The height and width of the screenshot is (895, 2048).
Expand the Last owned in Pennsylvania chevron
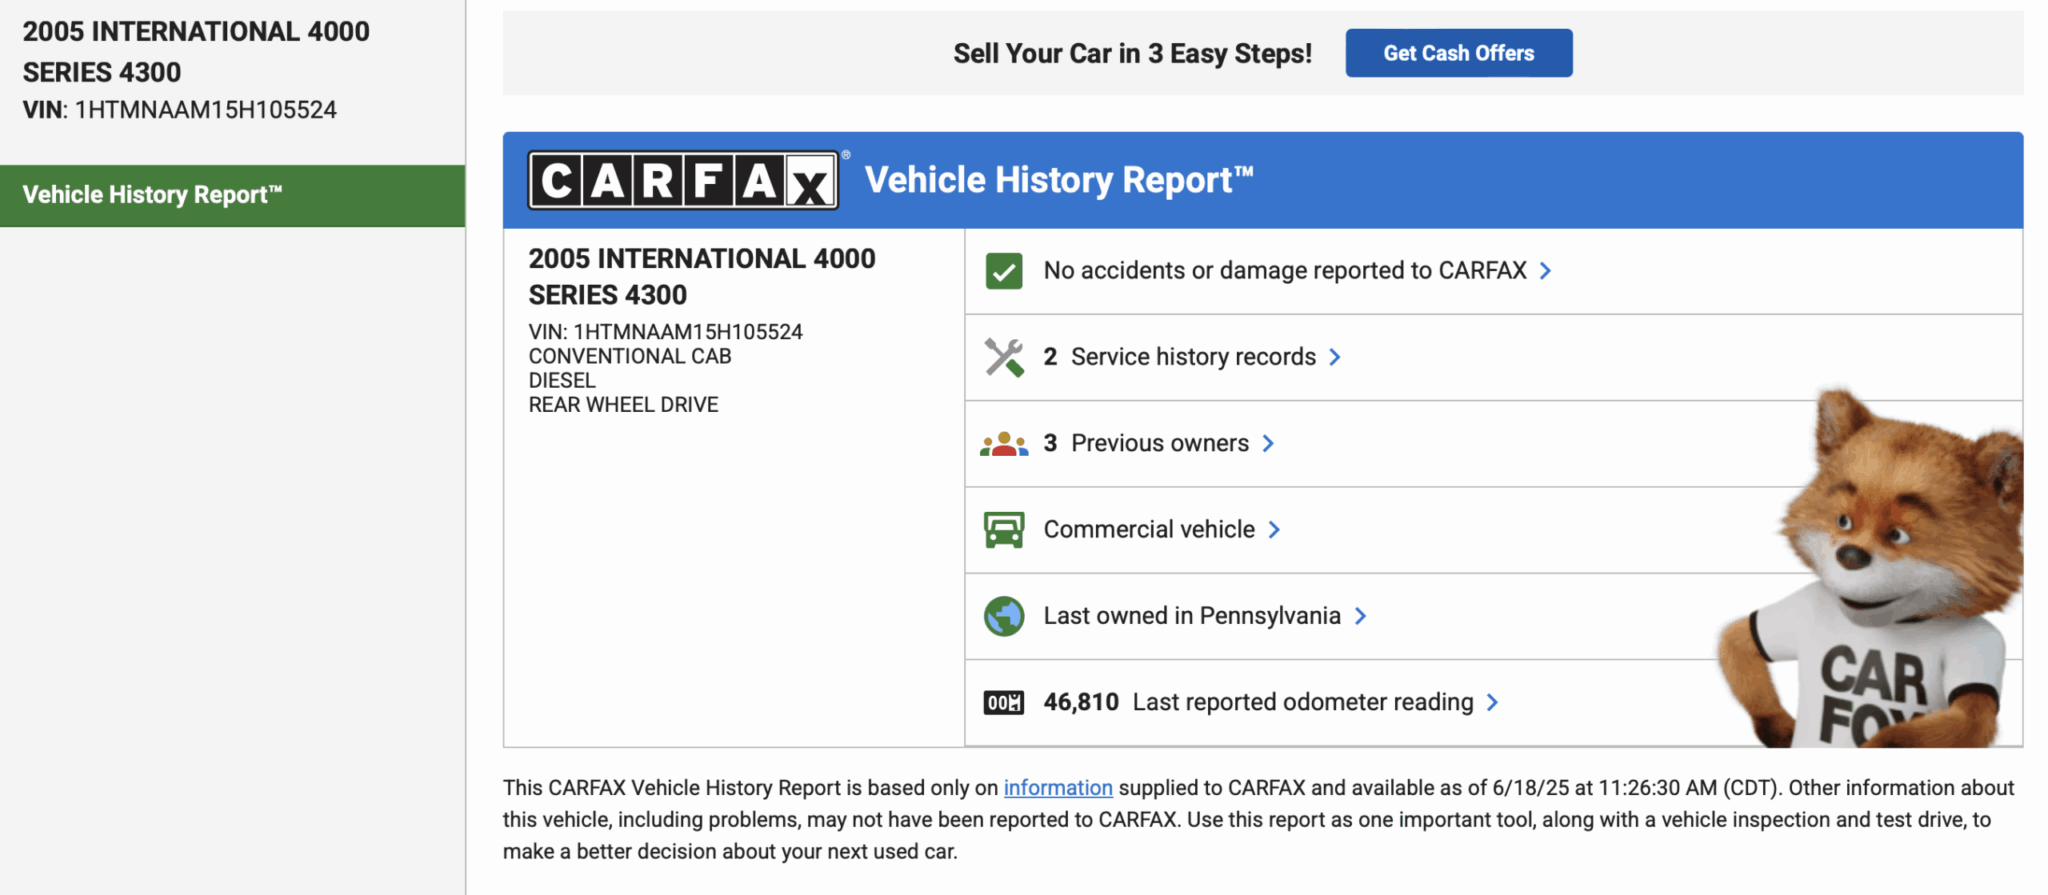click(x=1360, y=616)
